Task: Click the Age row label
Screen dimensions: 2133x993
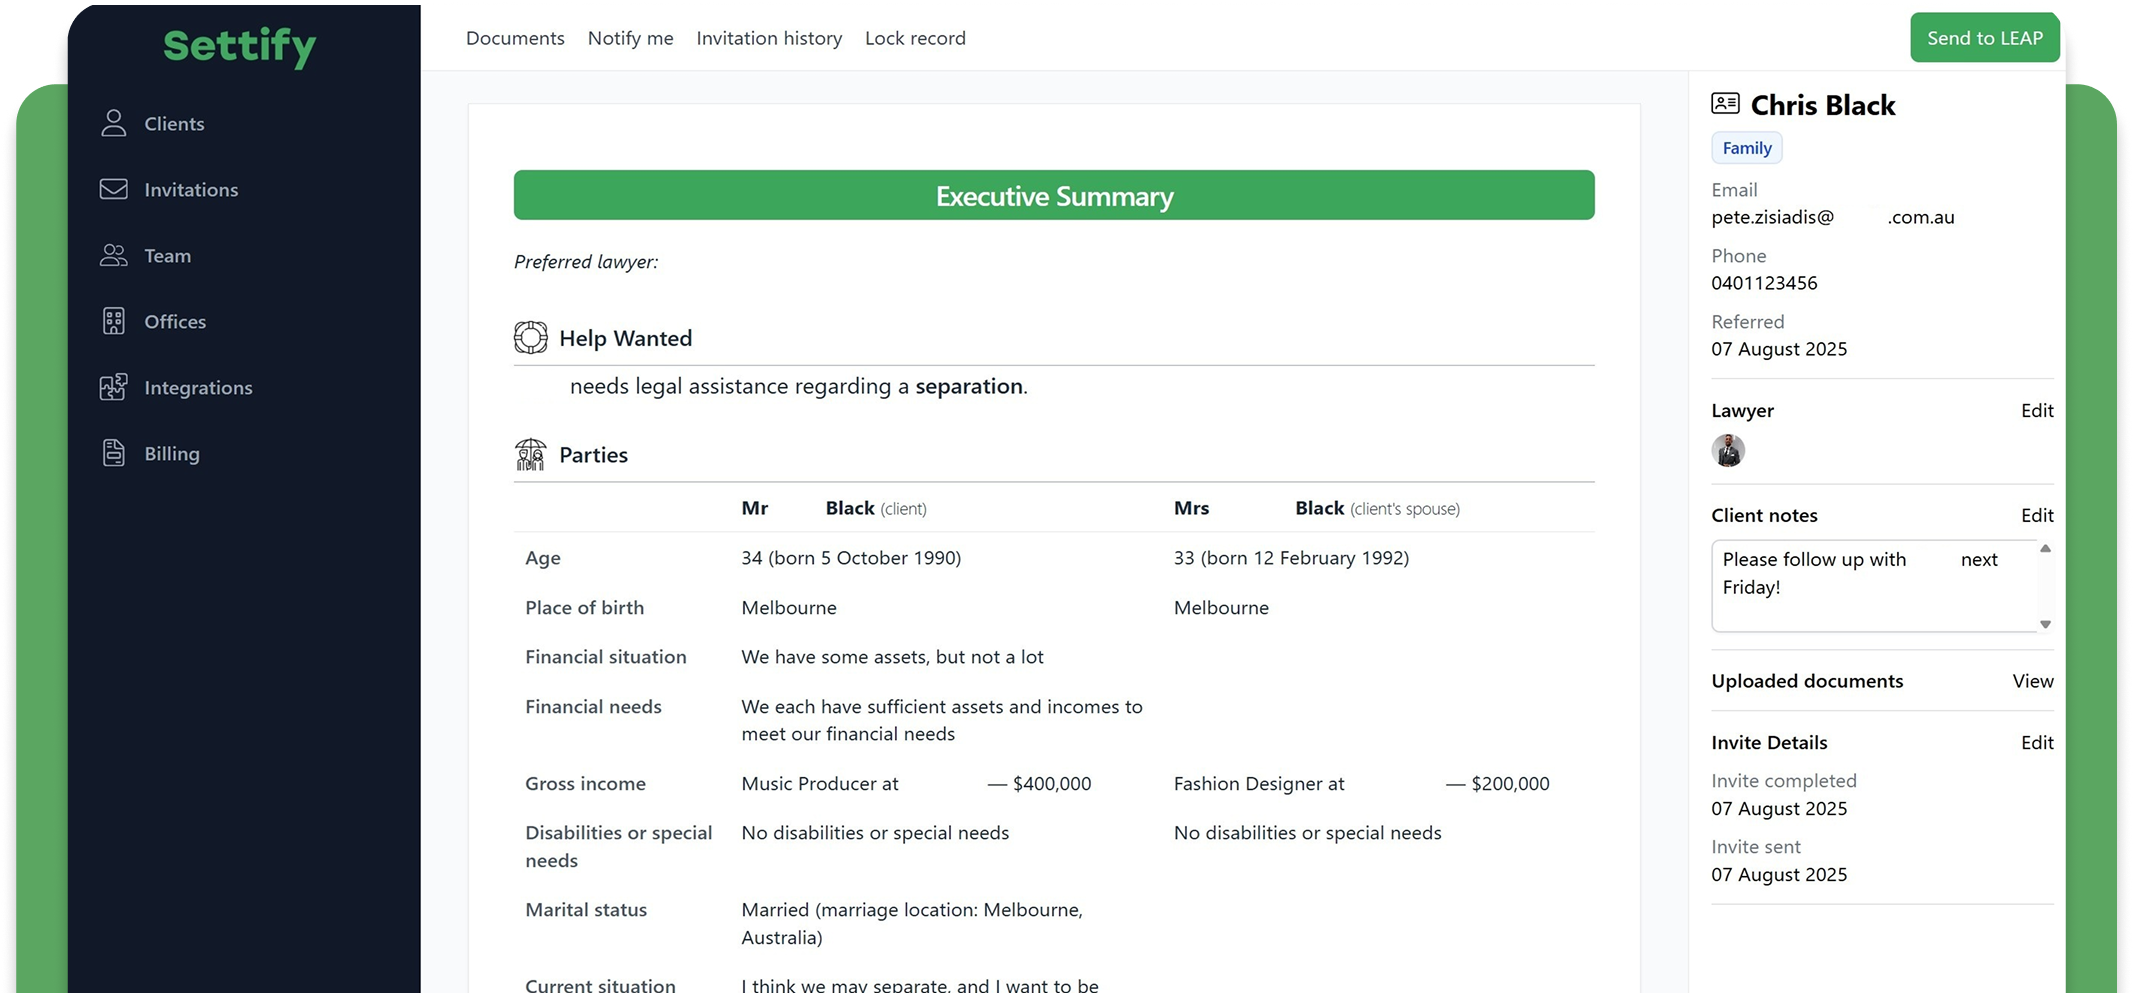Action: (x=543, y=558)
